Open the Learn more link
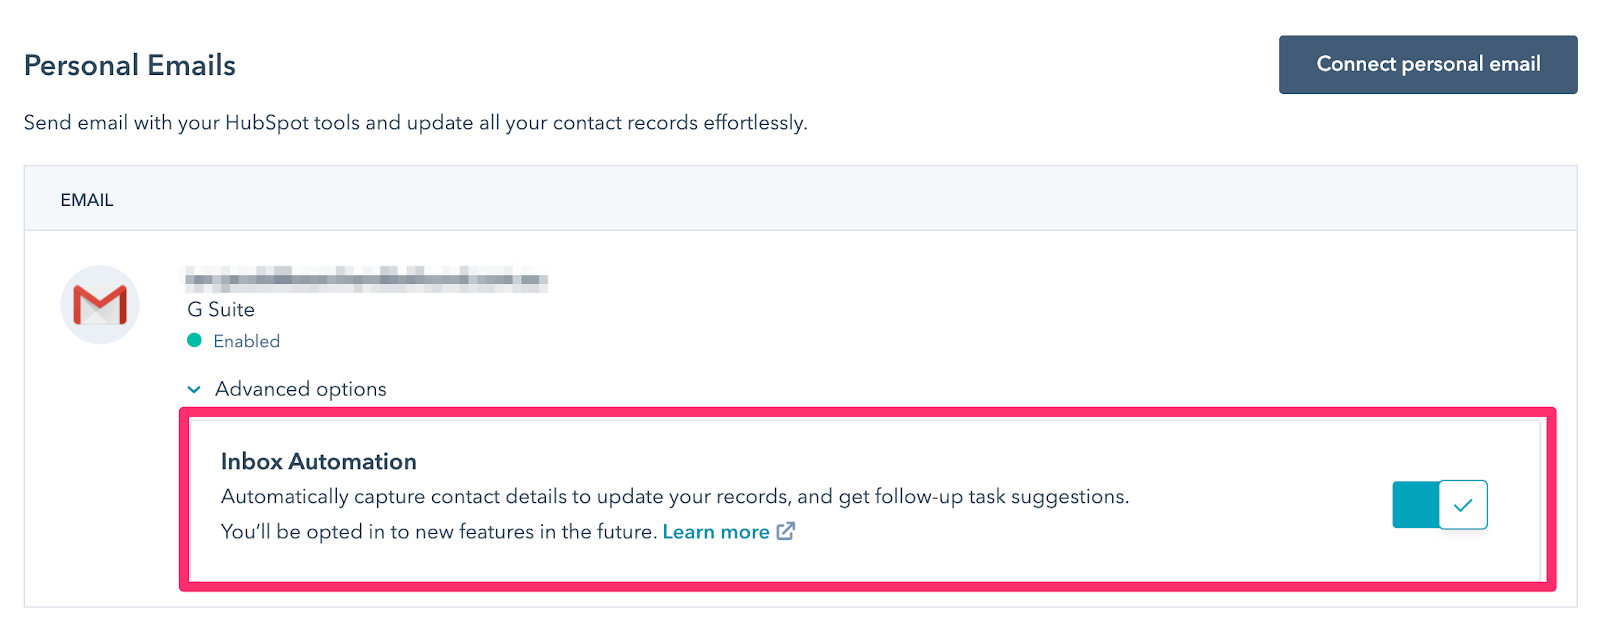This screenshot has width=1600, height=621. (x=716, y=532)
